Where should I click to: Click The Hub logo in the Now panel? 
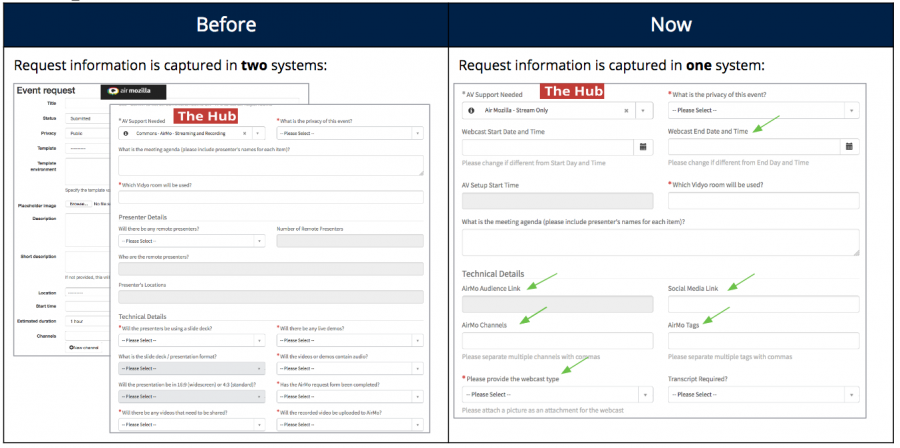click(x=573, y=91)
